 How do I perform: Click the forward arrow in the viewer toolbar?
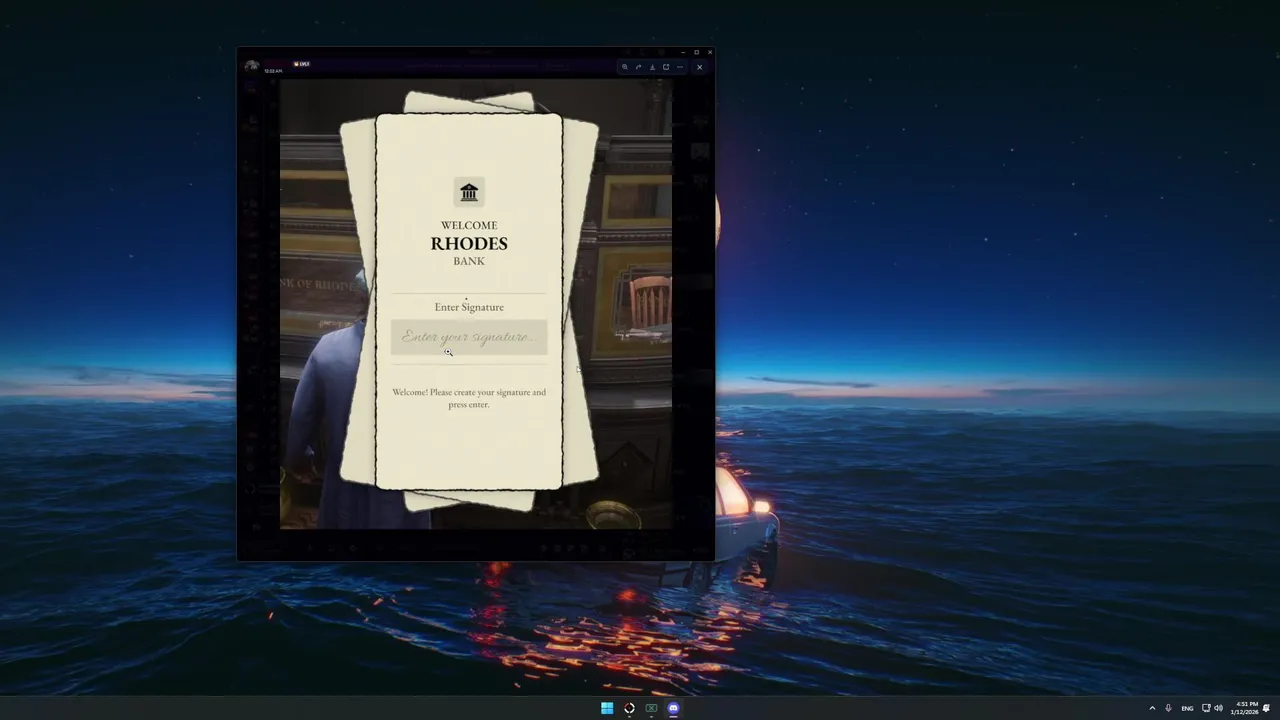point(638,67)
